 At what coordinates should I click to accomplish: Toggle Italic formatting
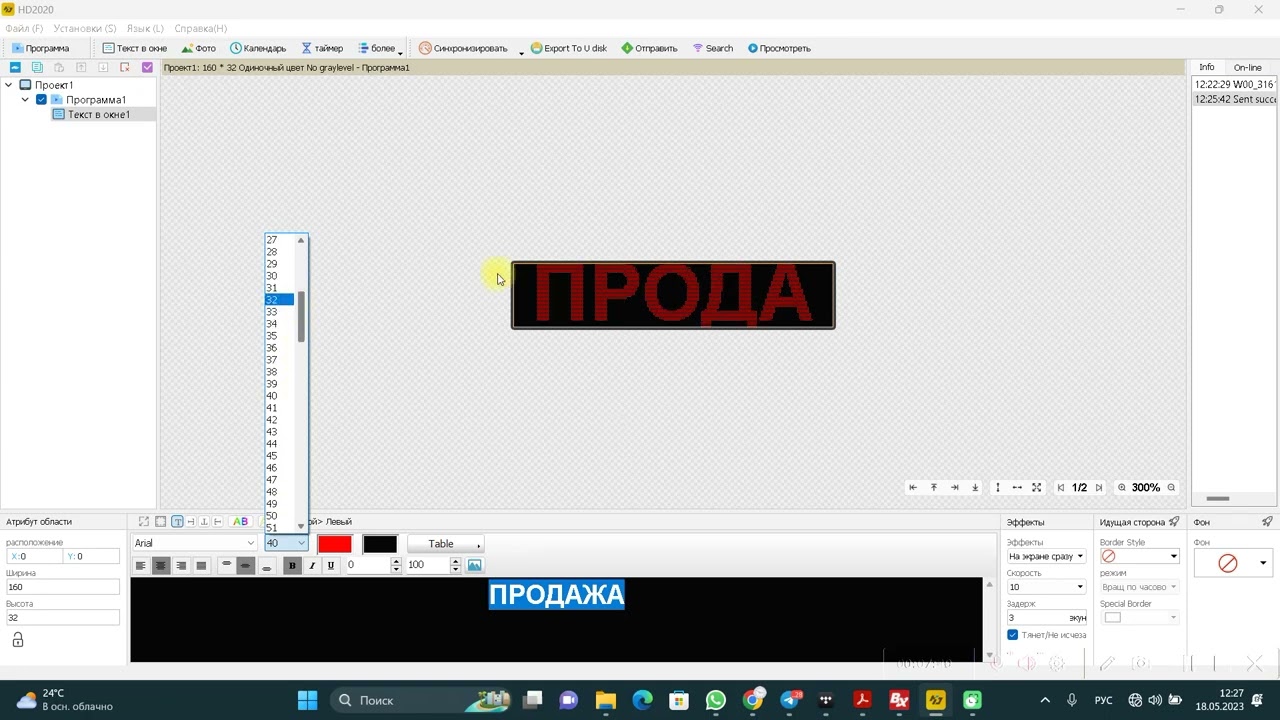click(x=312, y=566)
